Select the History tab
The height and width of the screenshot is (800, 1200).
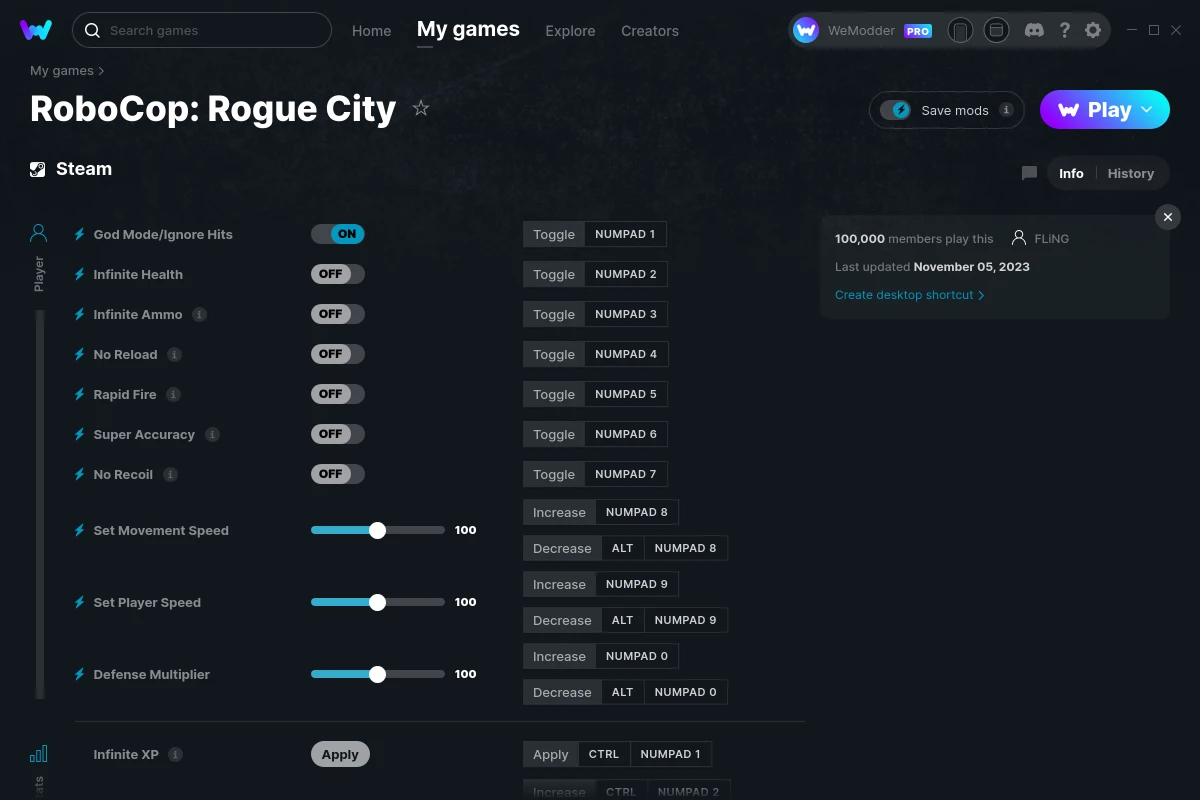(1131, 173)
